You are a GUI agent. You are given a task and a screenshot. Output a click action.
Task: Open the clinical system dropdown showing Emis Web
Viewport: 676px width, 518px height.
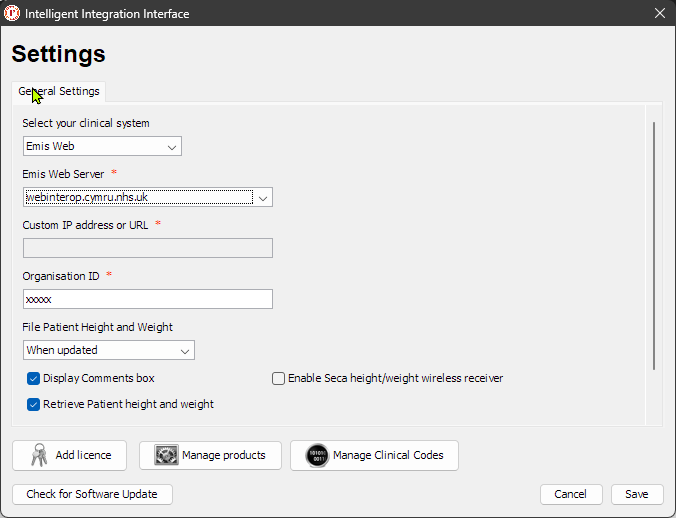102,146
